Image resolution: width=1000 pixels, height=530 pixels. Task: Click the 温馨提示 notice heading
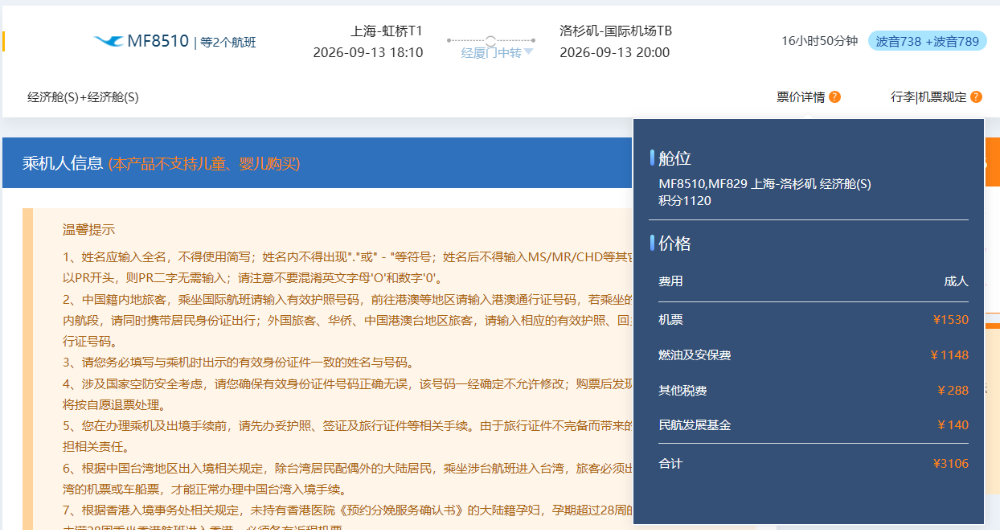[88, 229]
